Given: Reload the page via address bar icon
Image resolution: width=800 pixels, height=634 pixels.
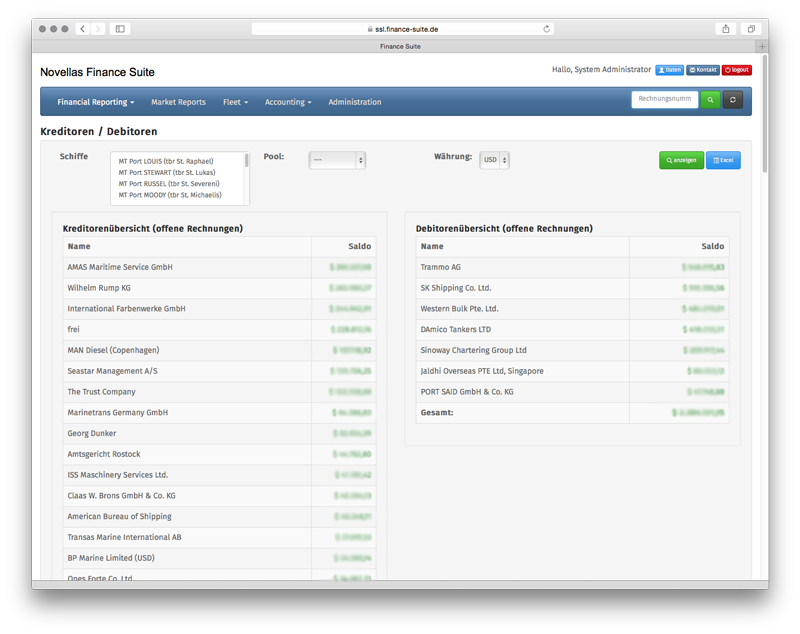Looking at the screenshot, I should click(x=546, y=29).
